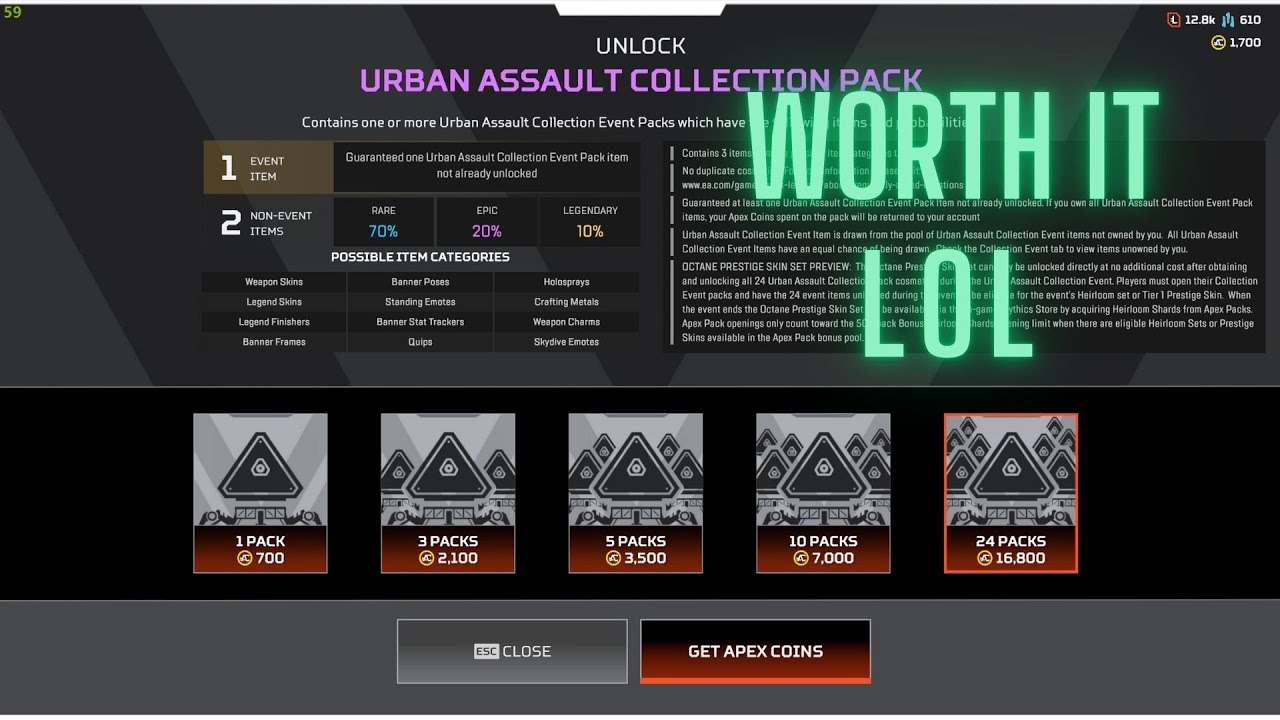This screenshot has width=1280, height=720.
Task: Open the Get Apex Coins purchase button
Action: (755, 651)
